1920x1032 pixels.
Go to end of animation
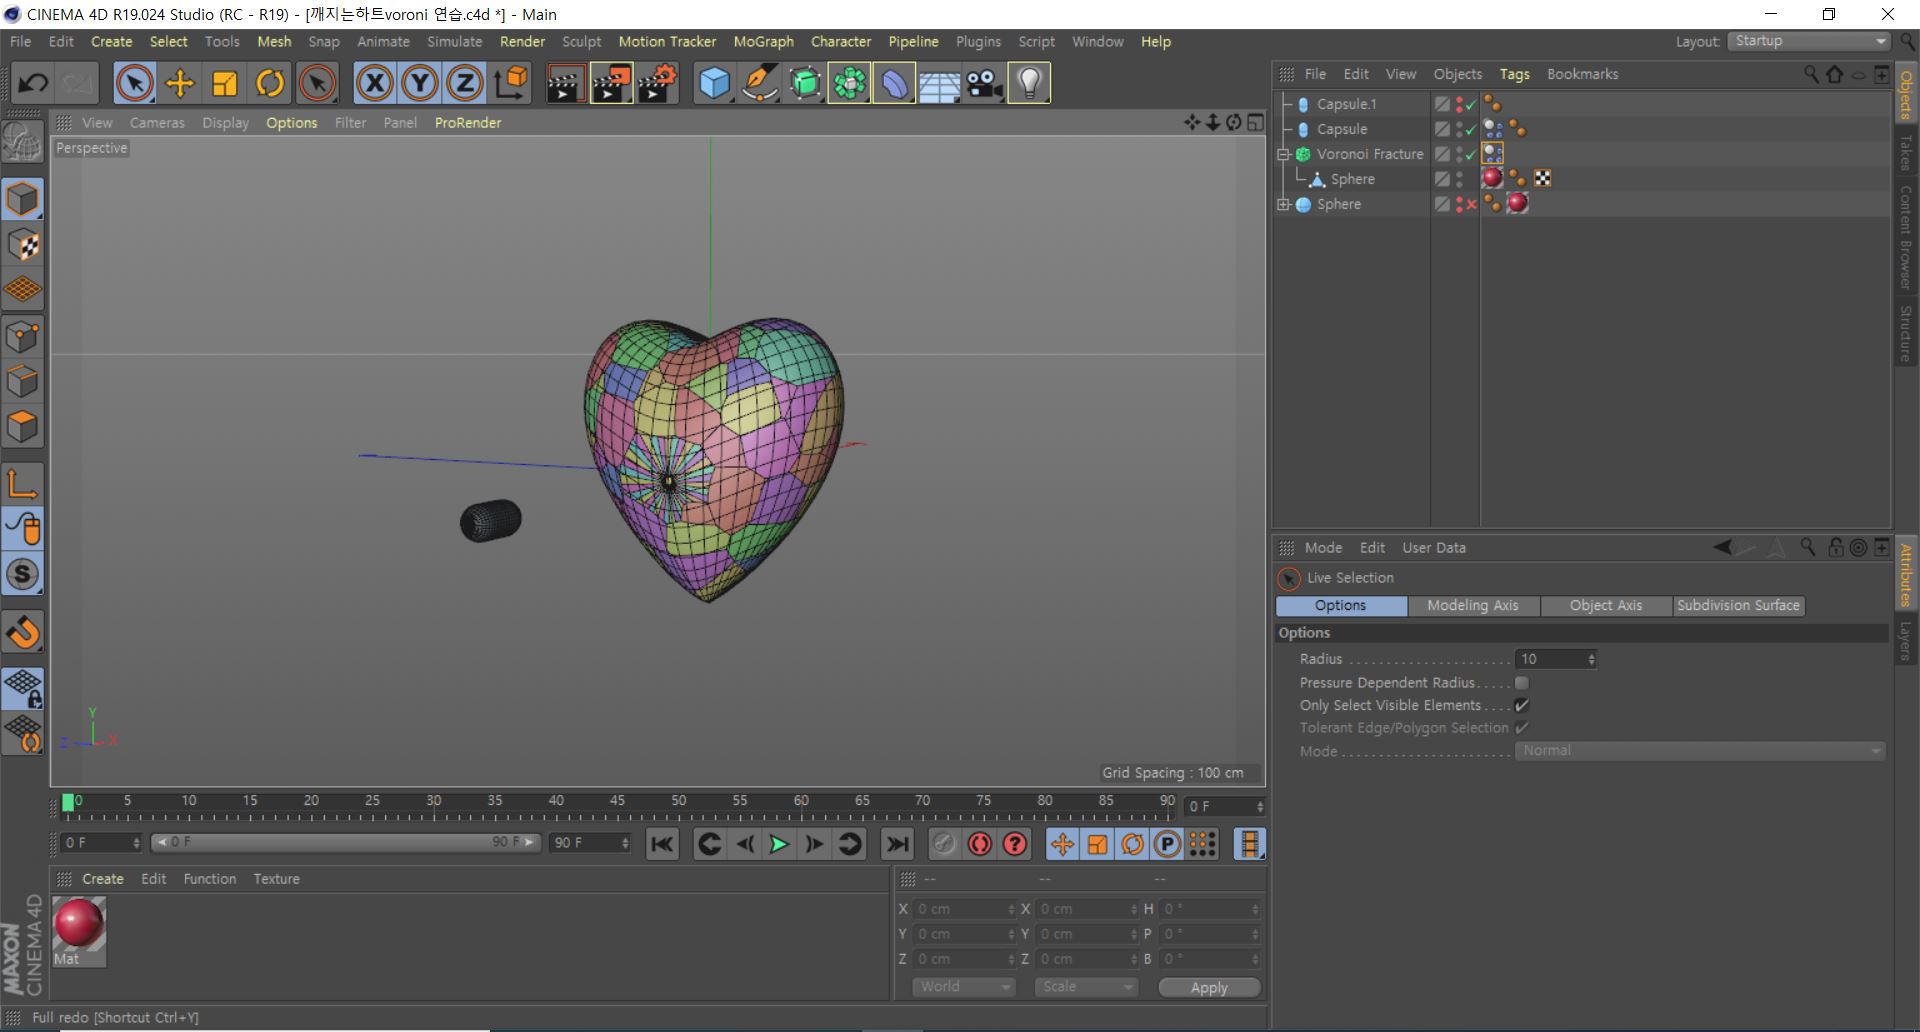897,844
